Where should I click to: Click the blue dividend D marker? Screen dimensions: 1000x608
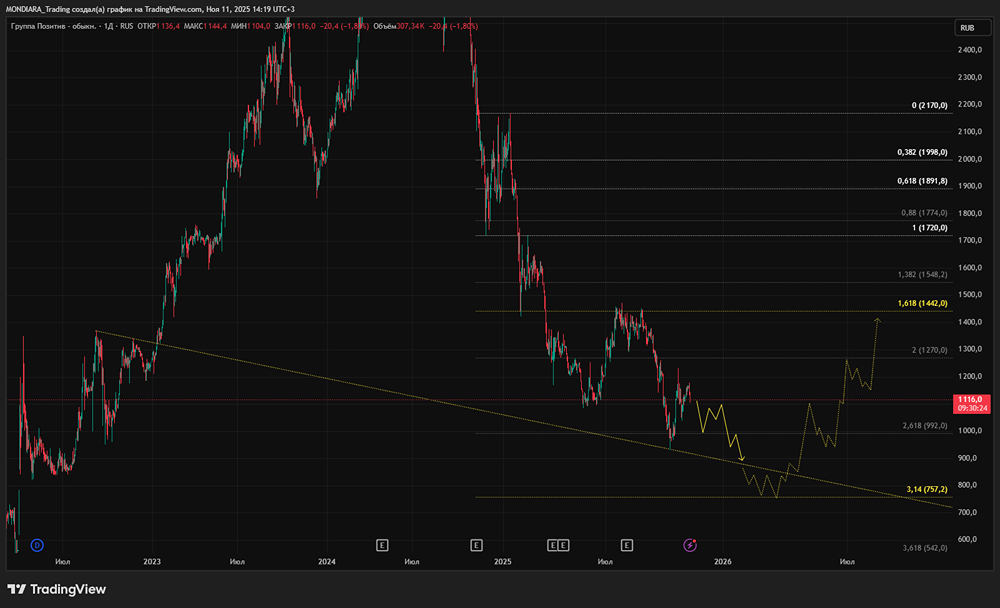click(37, 545)
